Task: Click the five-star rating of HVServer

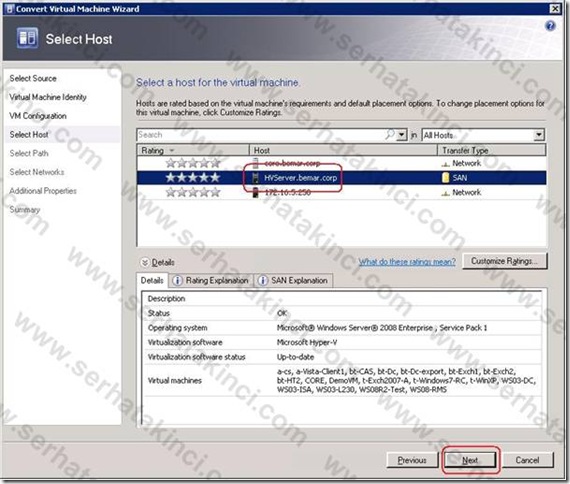Action: click(193, 178)
